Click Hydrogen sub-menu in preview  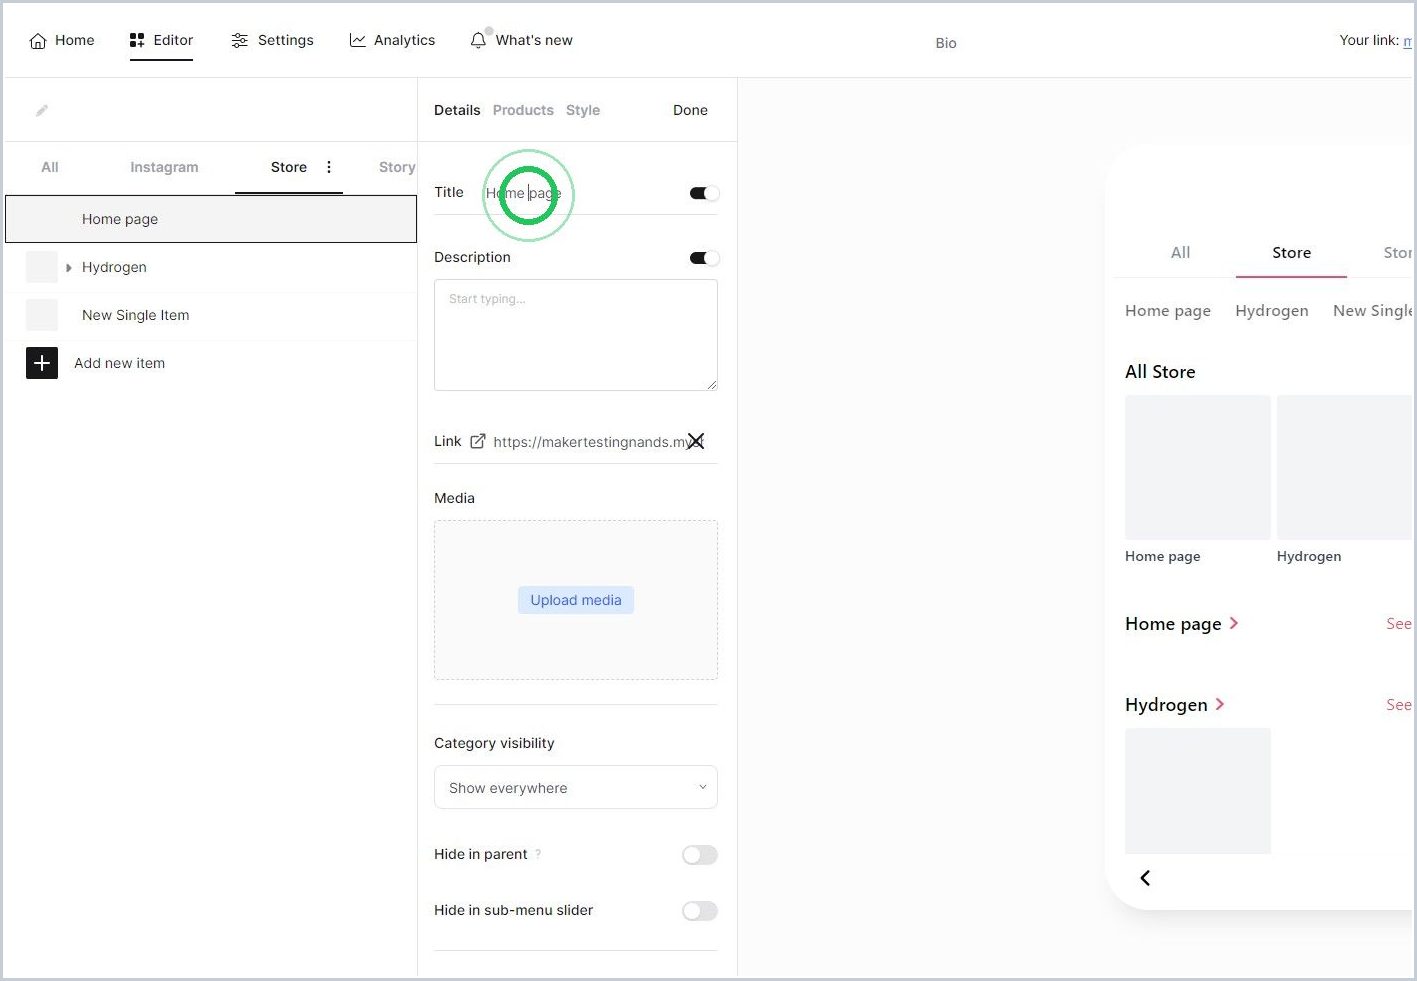[1271, 310]
